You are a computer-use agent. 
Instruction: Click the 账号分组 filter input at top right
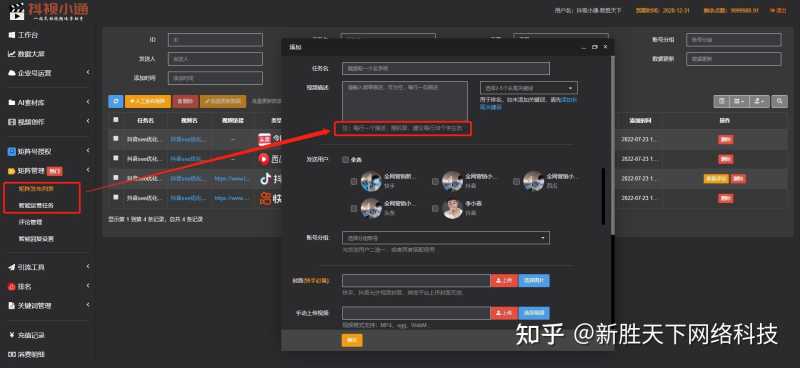733,40
